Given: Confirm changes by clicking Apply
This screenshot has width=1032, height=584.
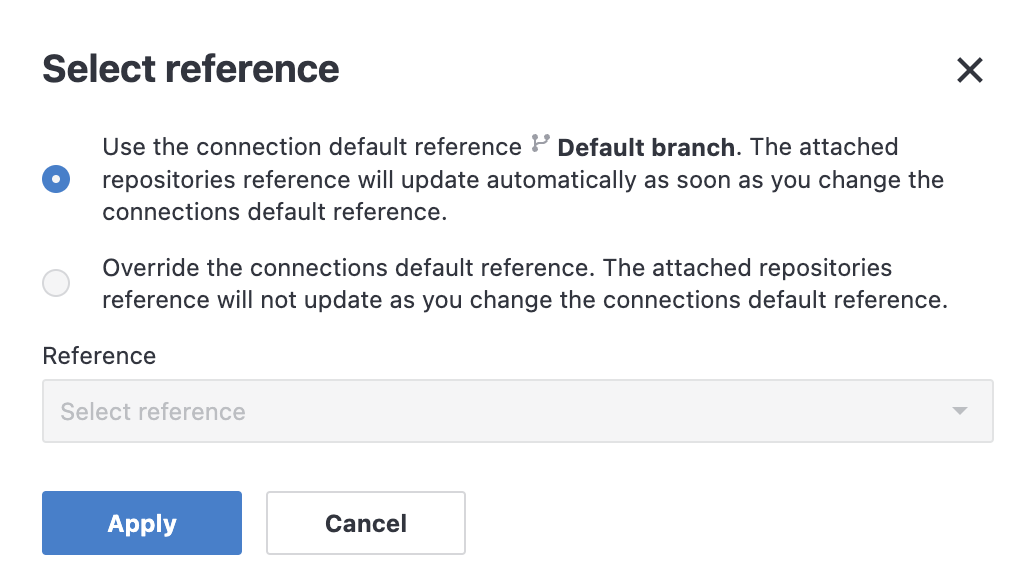Looking at the screenshot, I should [x=141, y=522].
